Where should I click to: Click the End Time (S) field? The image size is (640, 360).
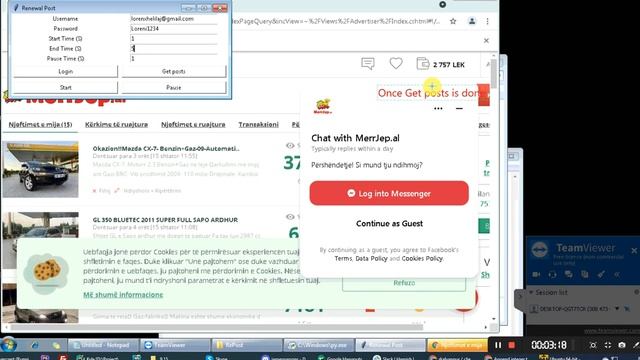click(x=173, y=48)
